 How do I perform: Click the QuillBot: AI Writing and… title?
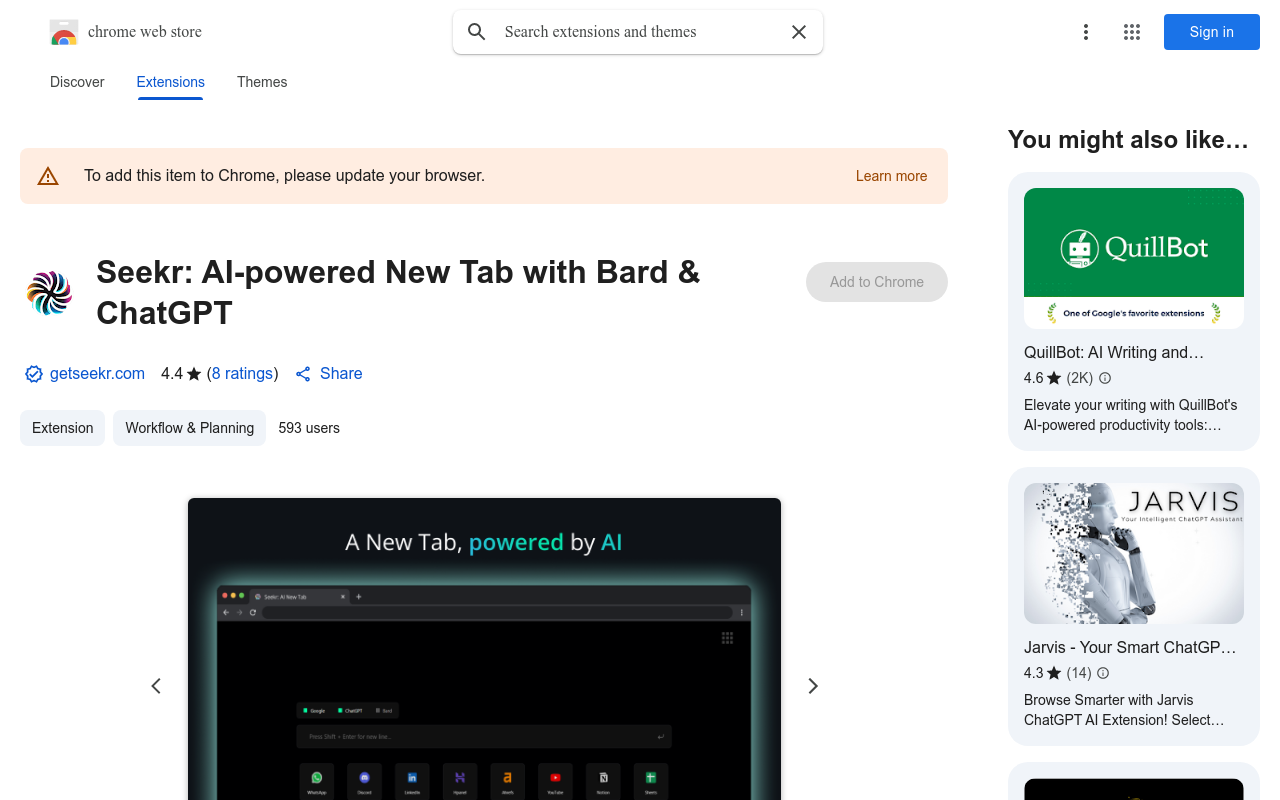click(1114, 352)
